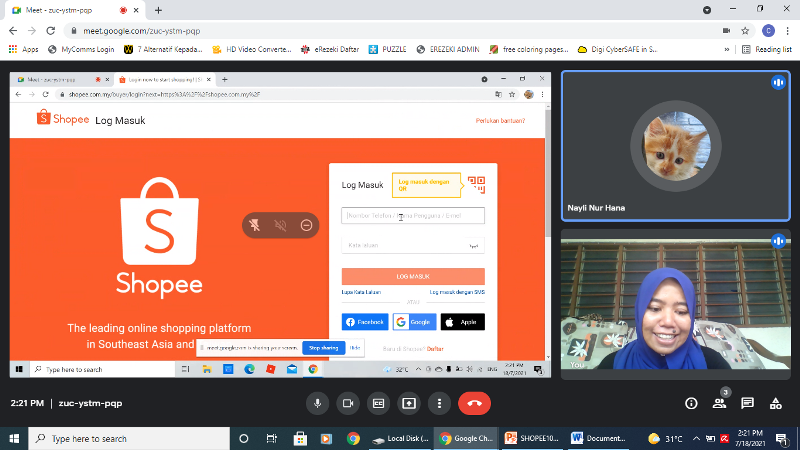Turn off camera in Meet controls
This screenshot has height=450, width=800.
348,403
